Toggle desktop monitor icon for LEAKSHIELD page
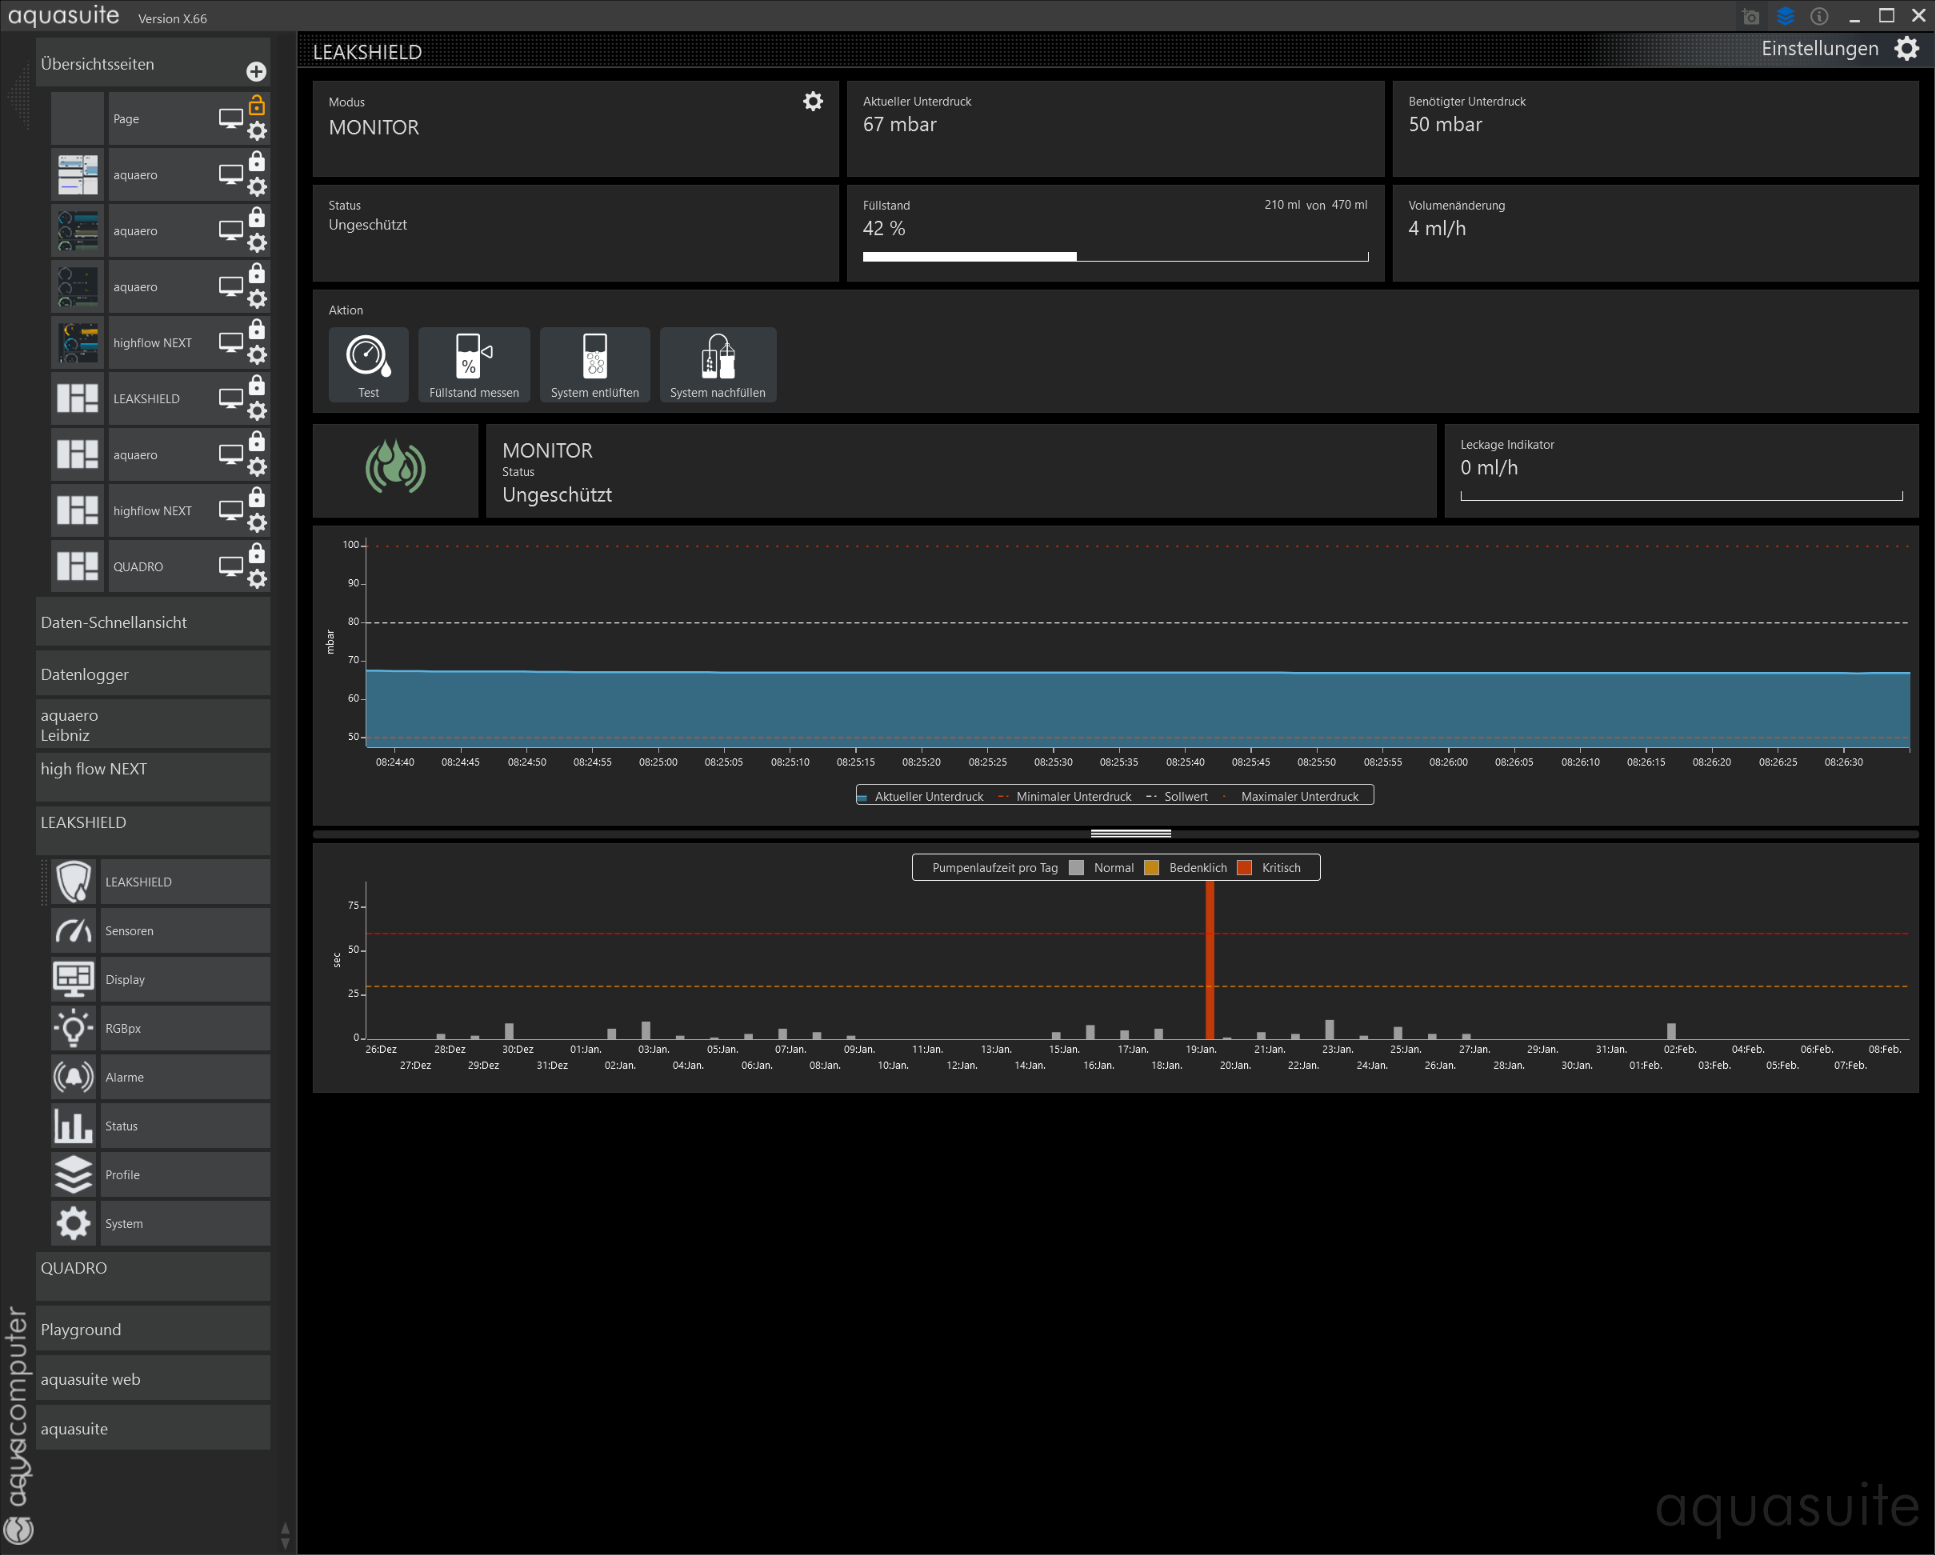The image size is (1935, 1555). click(x=231, y=398)
